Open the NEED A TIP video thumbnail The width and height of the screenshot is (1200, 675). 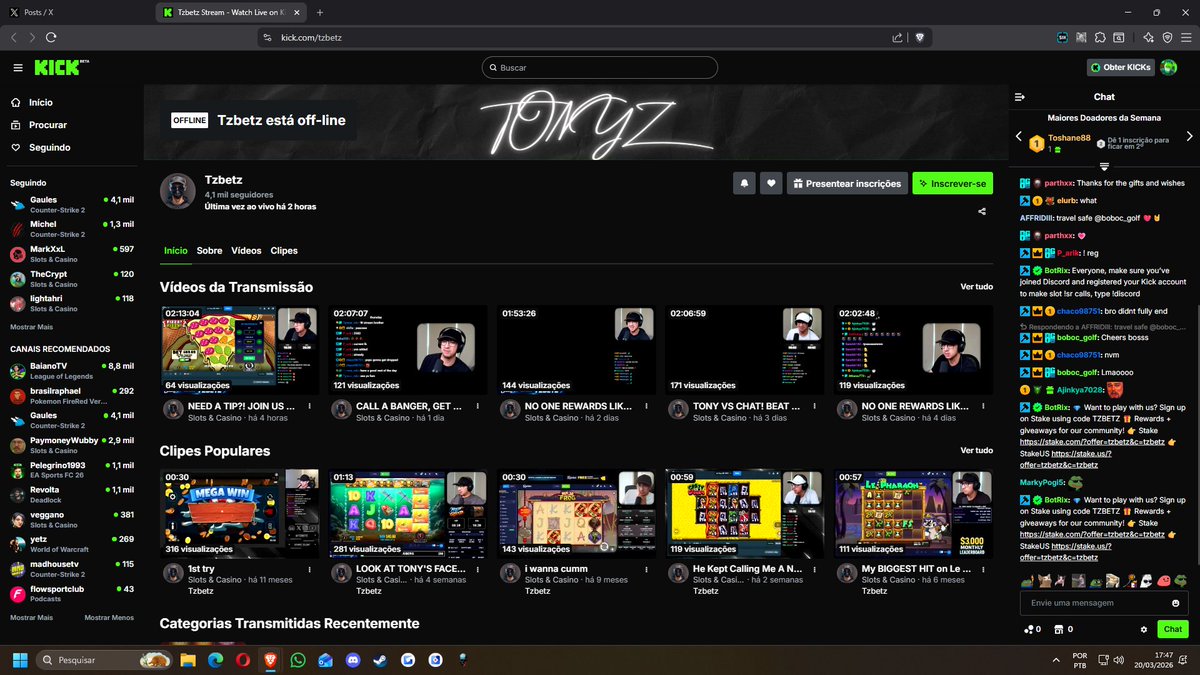pos(240,349)
